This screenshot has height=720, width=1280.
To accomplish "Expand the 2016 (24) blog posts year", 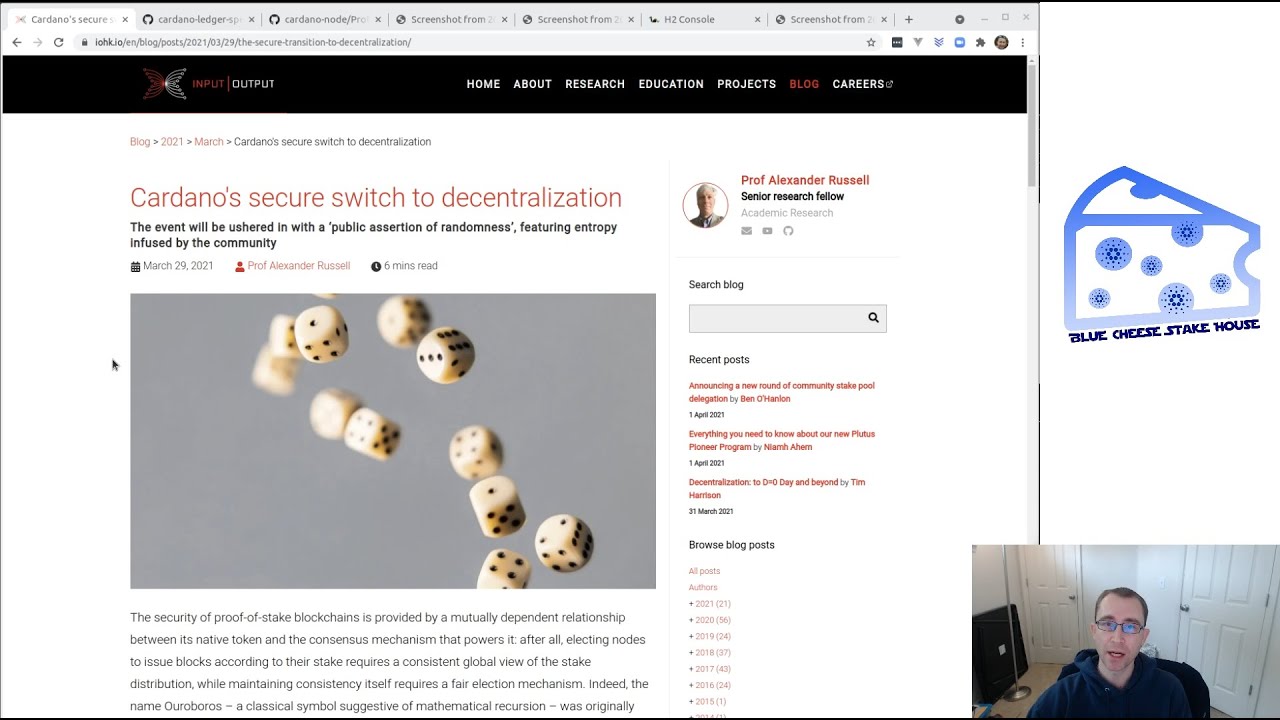I will [x=710, y=685].
